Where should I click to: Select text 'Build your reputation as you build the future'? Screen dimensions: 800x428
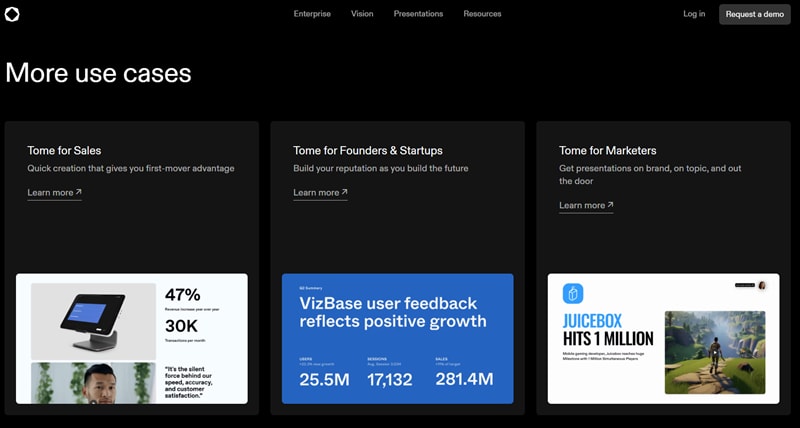[381, 168]
